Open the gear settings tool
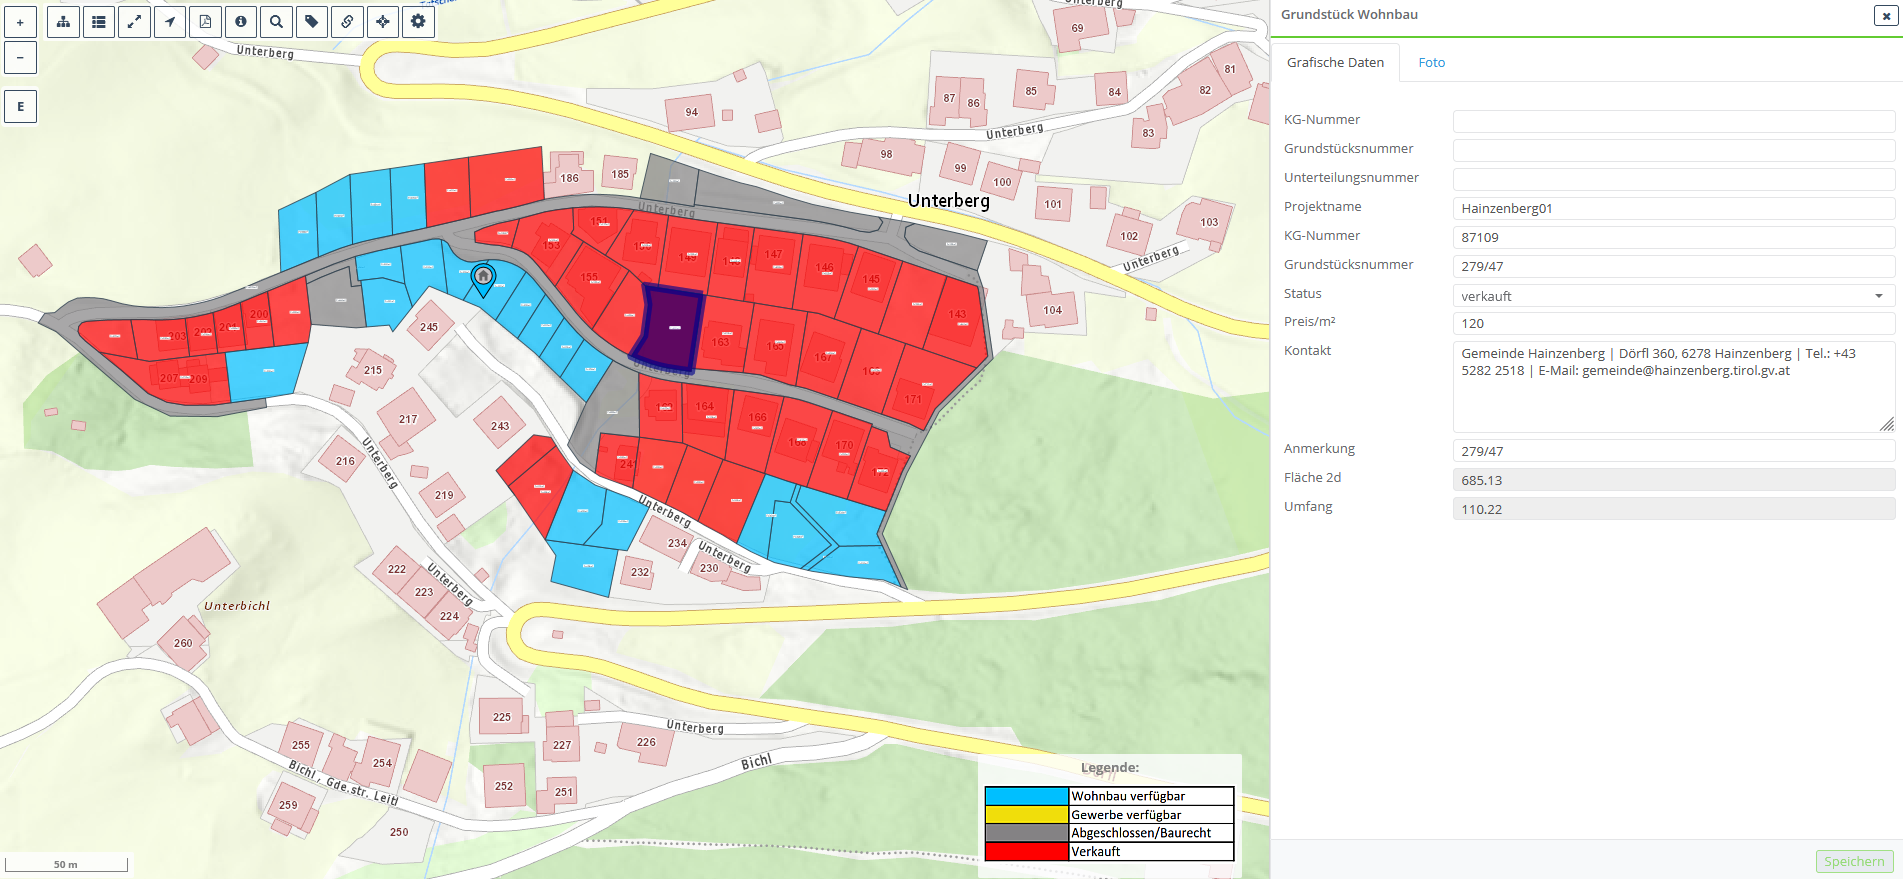This screenshot has width=1903, height=879. [x=418, y=22]
